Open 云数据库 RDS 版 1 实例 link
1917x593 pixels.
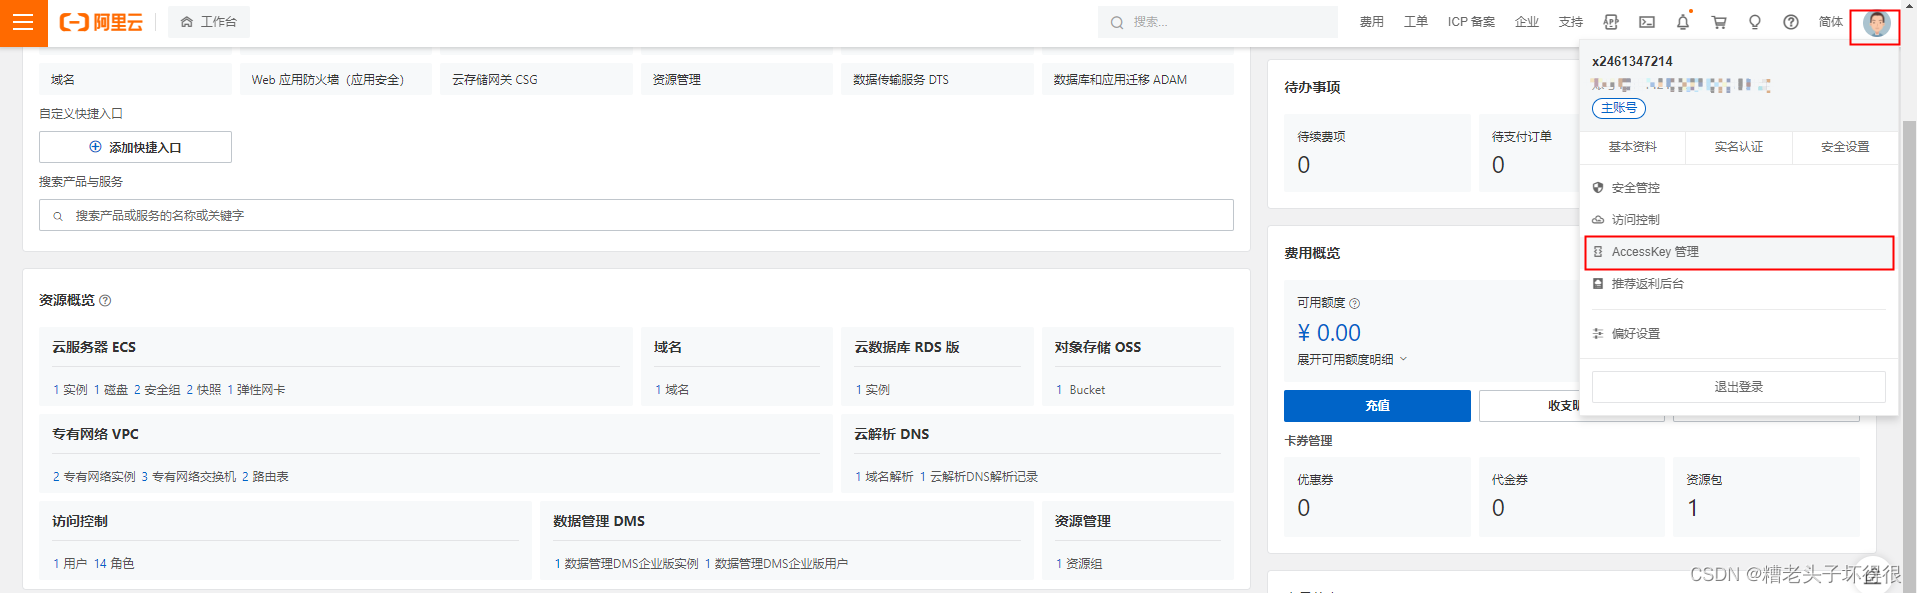[x=872, y=390]
